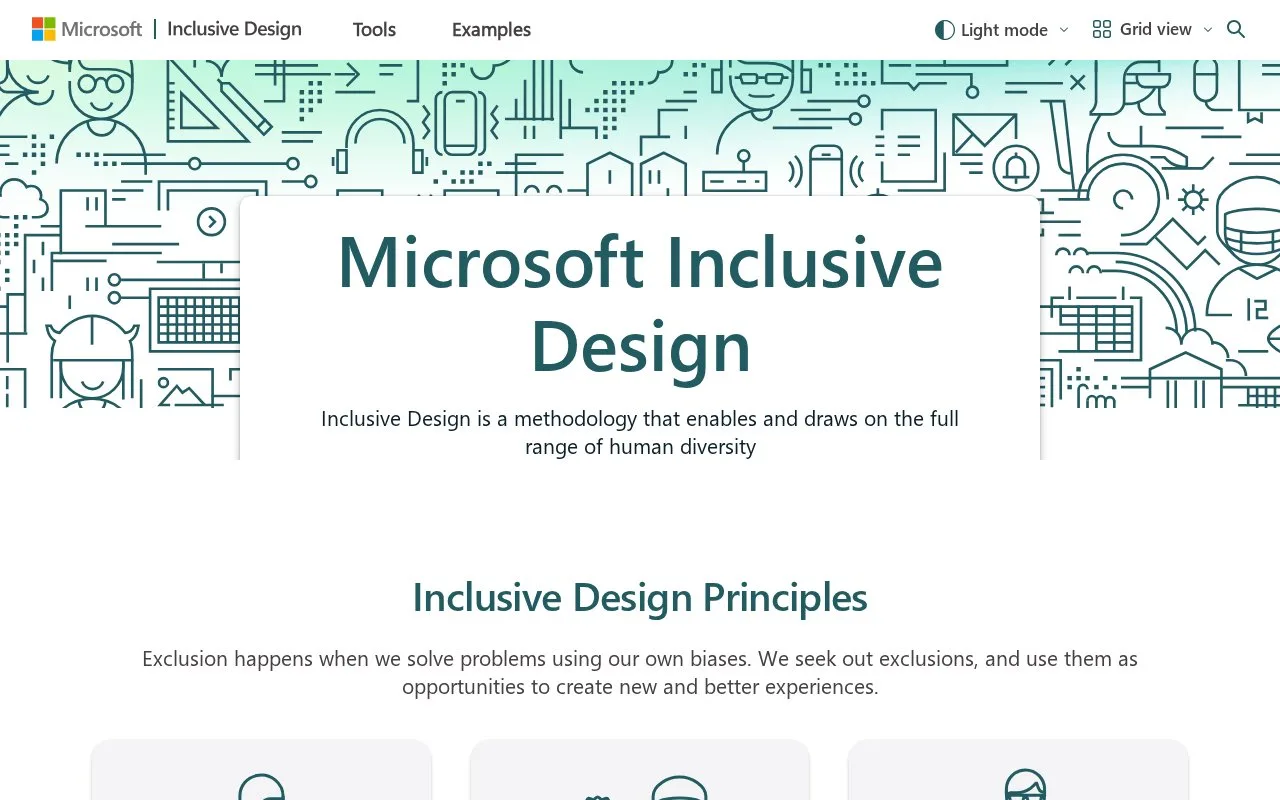Screen dimensions: 1280x800
Task: Click the Light mode half-circle icon
Action: pyautogui.click(x=944, y=30)
